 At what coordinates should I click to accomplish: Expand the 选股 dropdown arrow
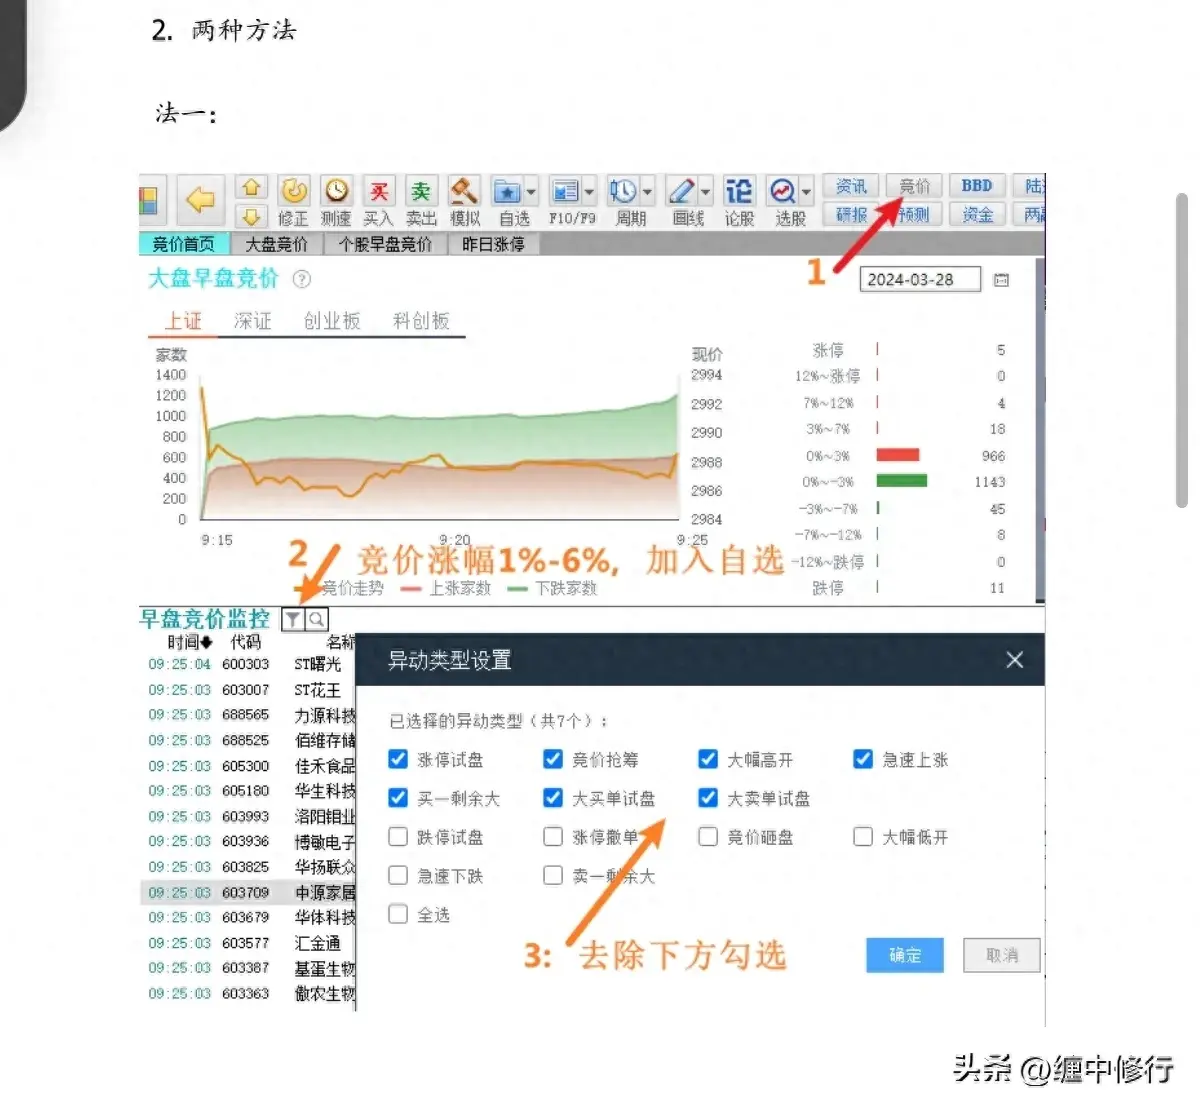tap(805, 191)
